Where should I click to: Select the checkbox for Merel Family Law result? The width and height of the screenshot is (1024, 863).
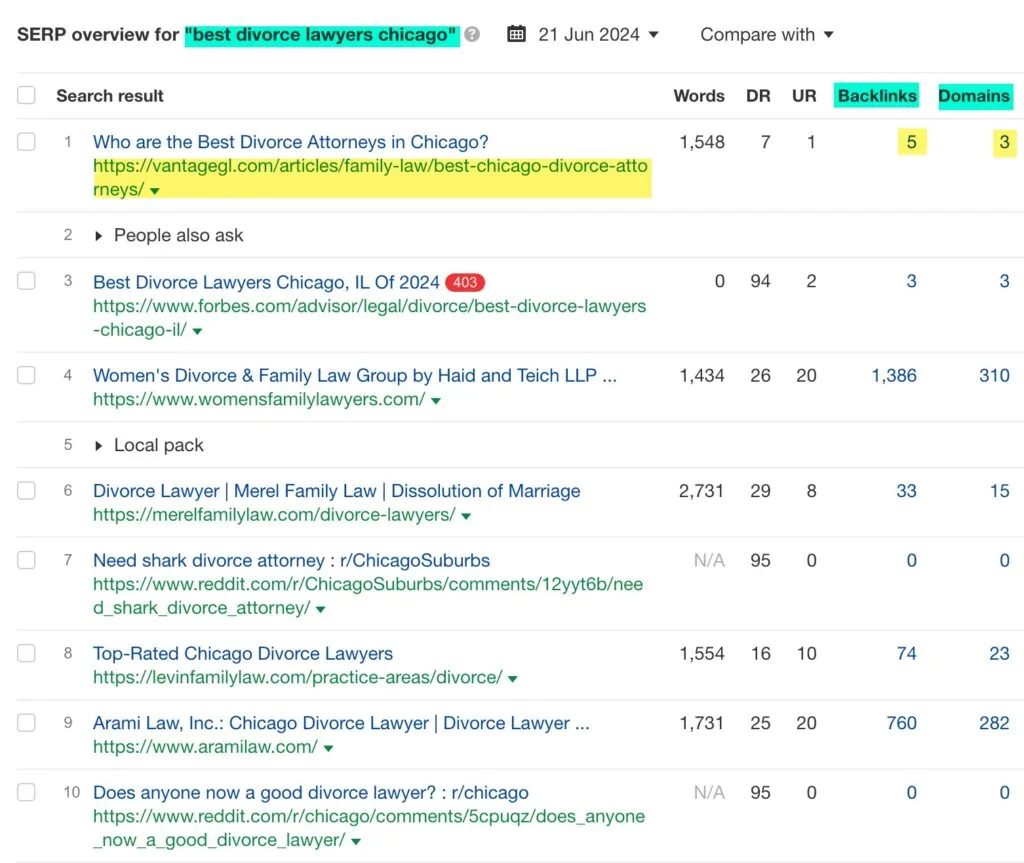pos(26,491)
